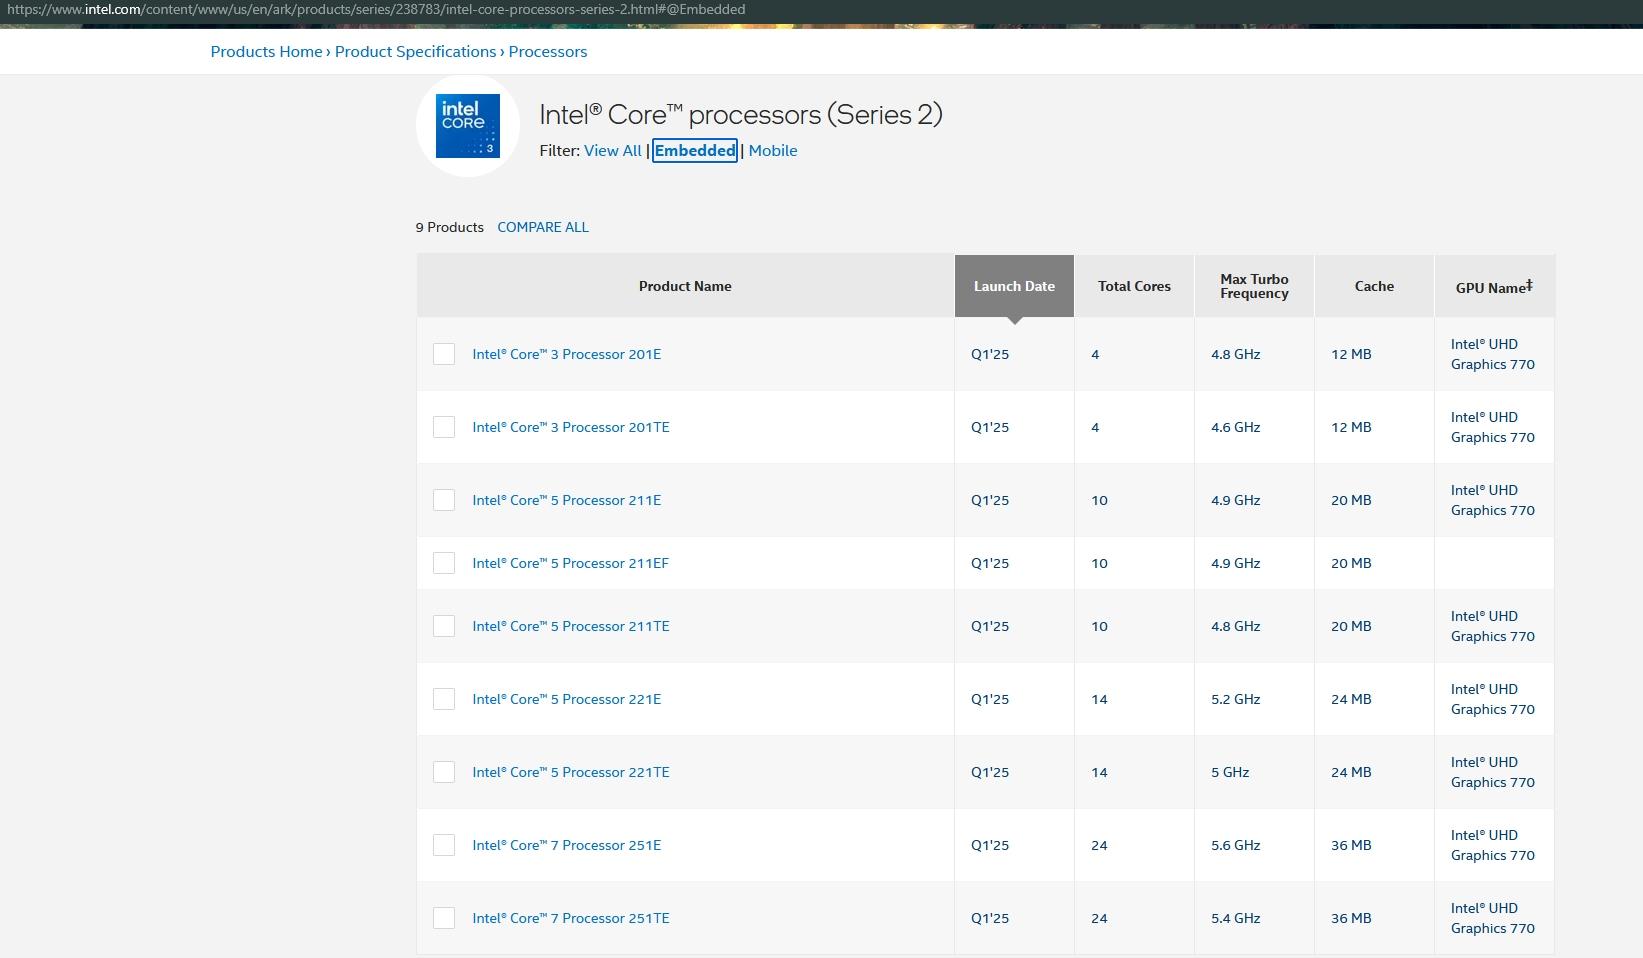
Task: Open Intel Core 7 Processor 251E page
Action: pos(566,845)
